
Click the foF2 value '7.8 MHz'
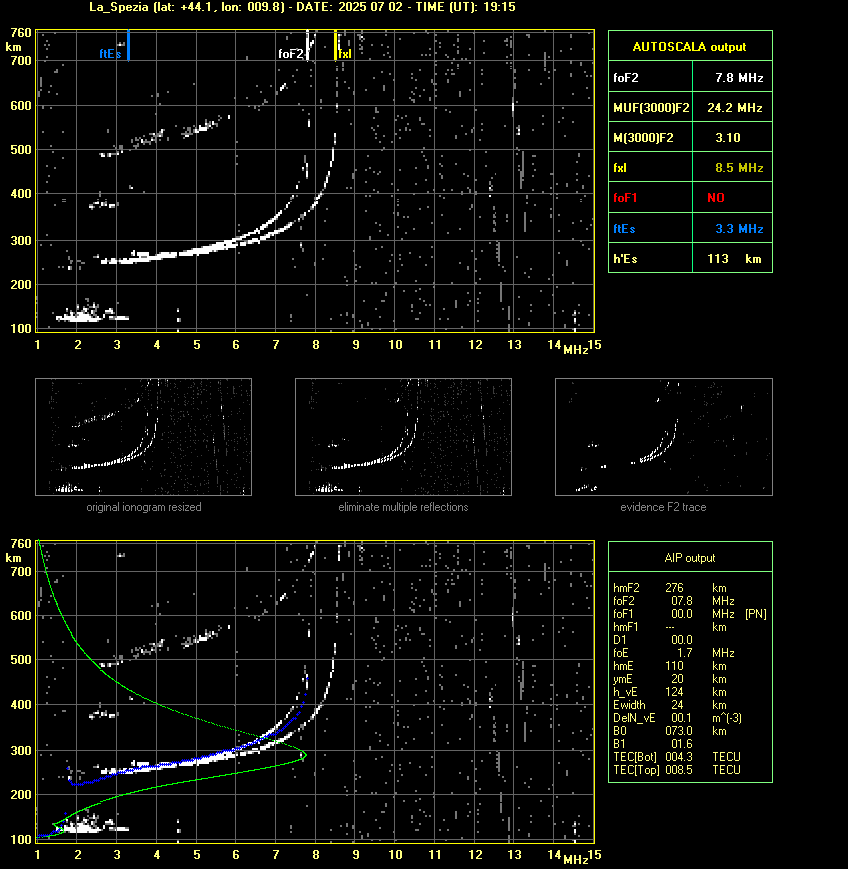tap(739, 78)
